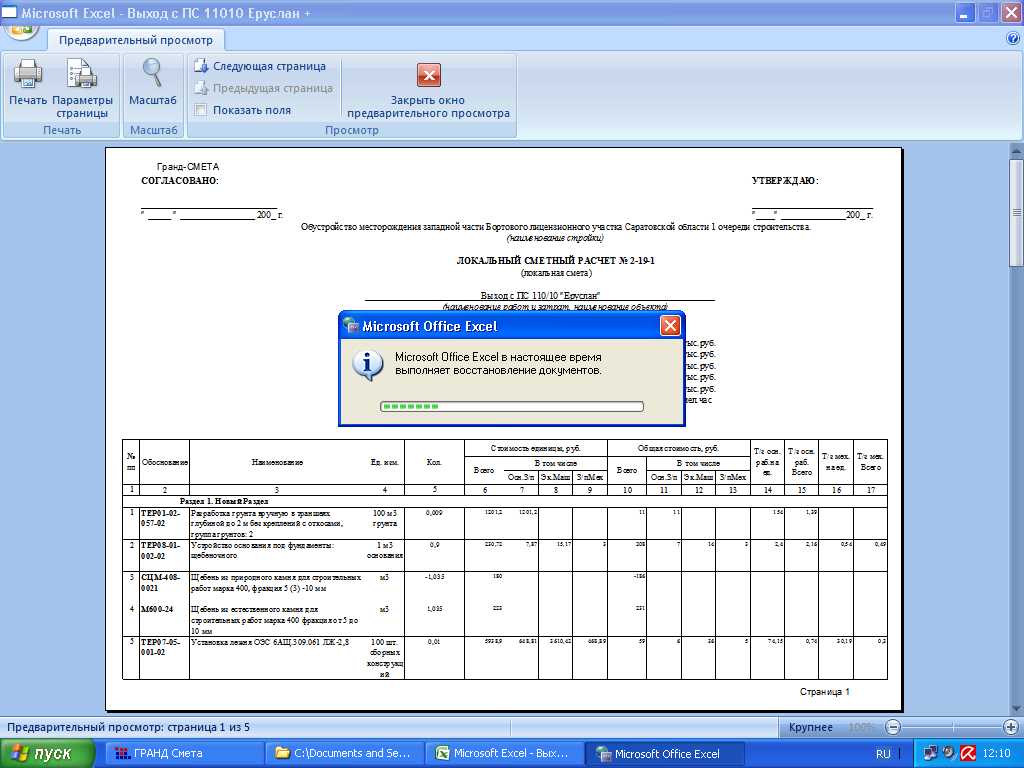Click the red Kaspersky tray icon
The width and height of the screenshot is (1024, 768).
coord(968,754)
